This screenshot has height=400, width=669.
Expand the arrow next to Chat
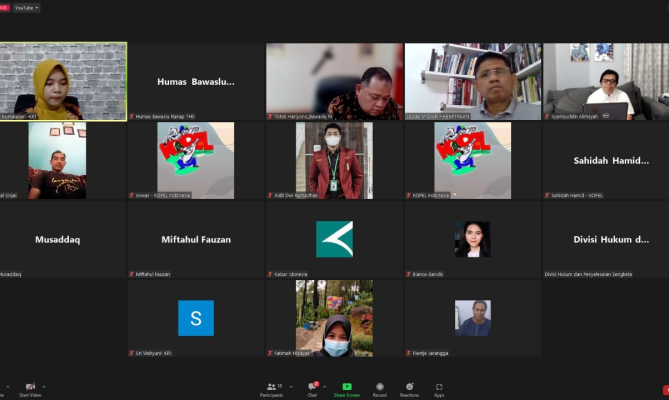(x=324, y=385)
